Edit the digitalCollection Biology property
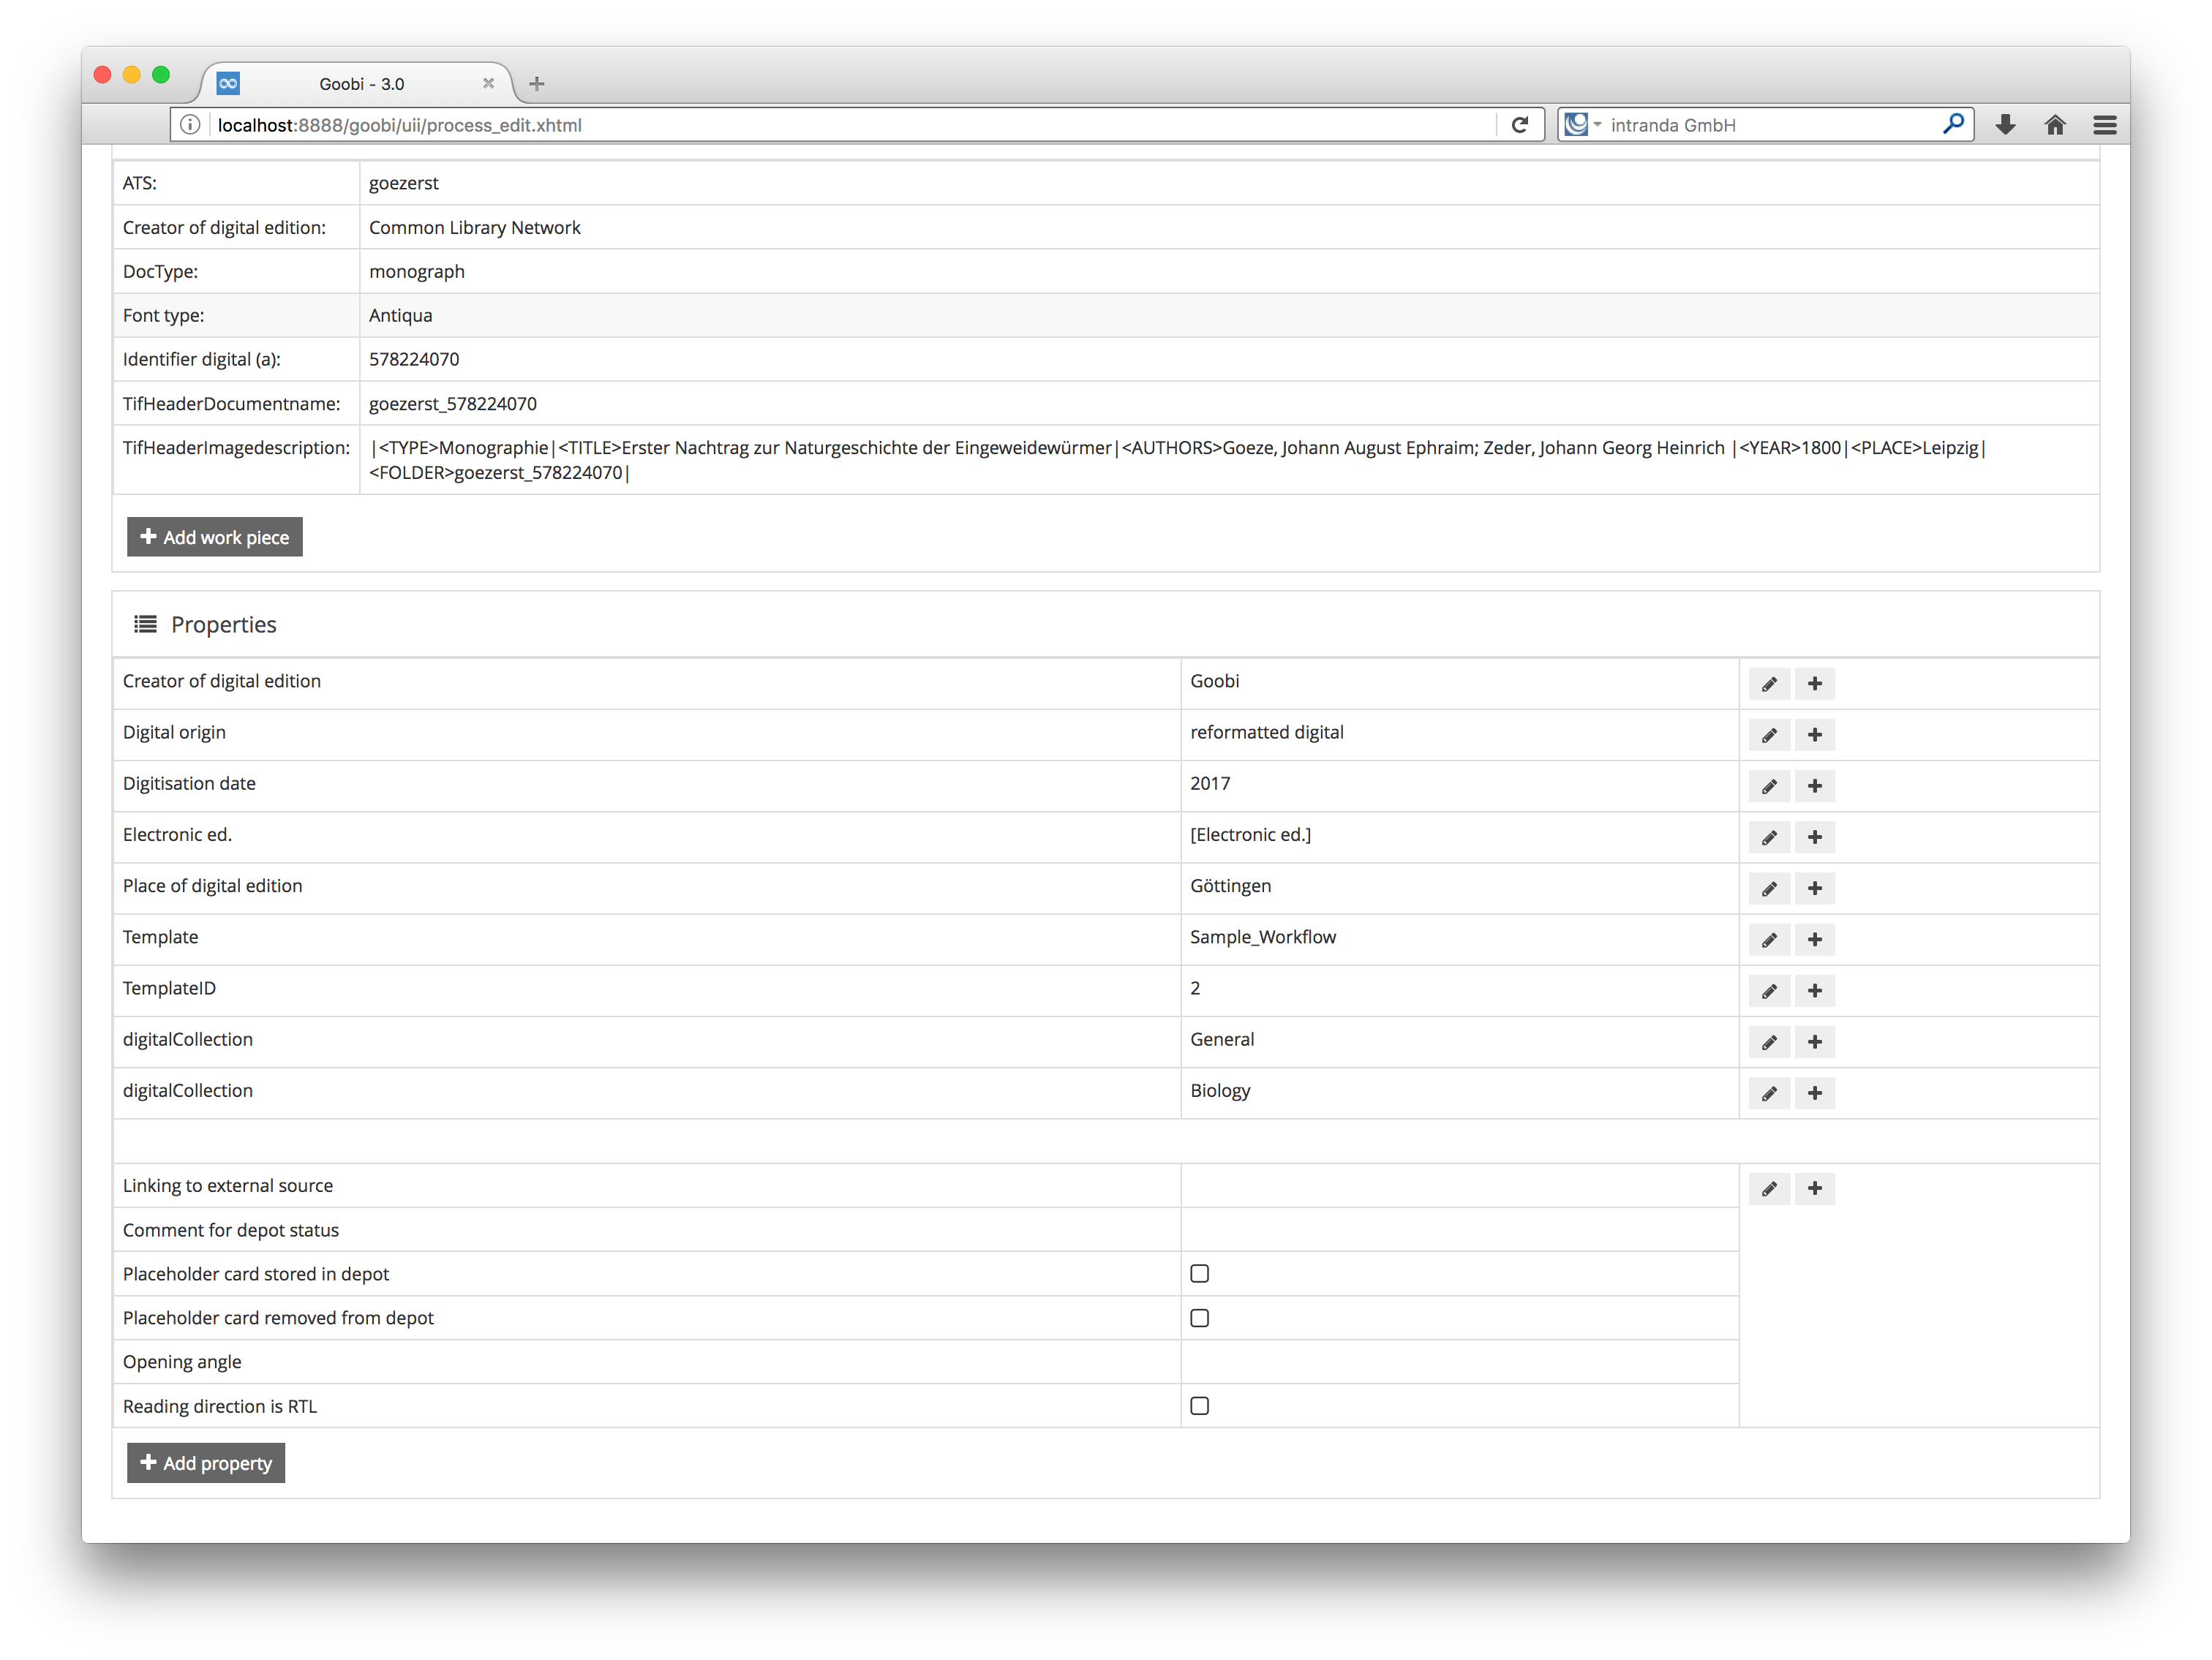This screenshot has width=2212, height=1660. pos(1769,1093)
